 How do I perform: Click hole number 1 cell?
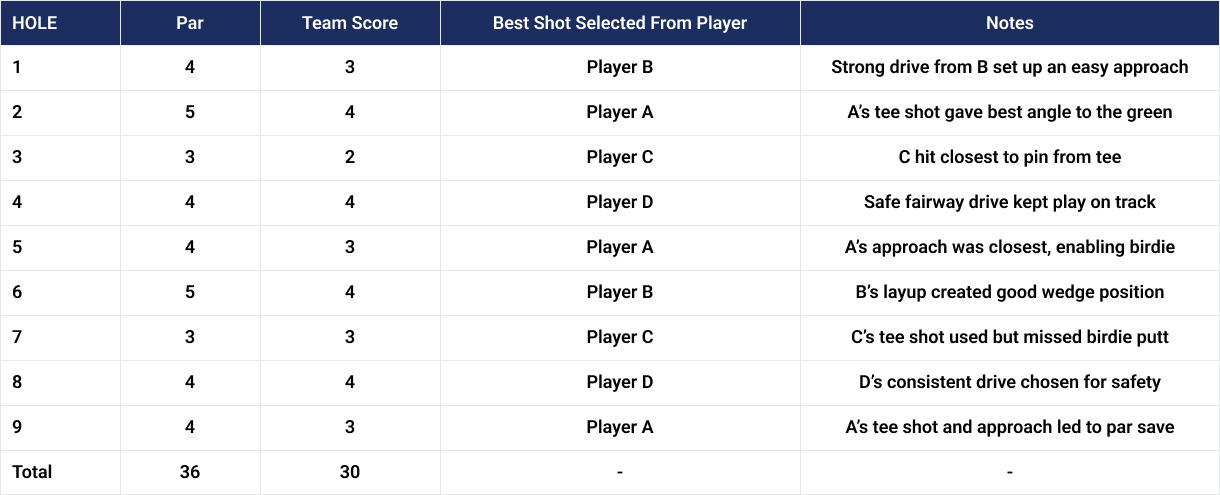[17, 68]
